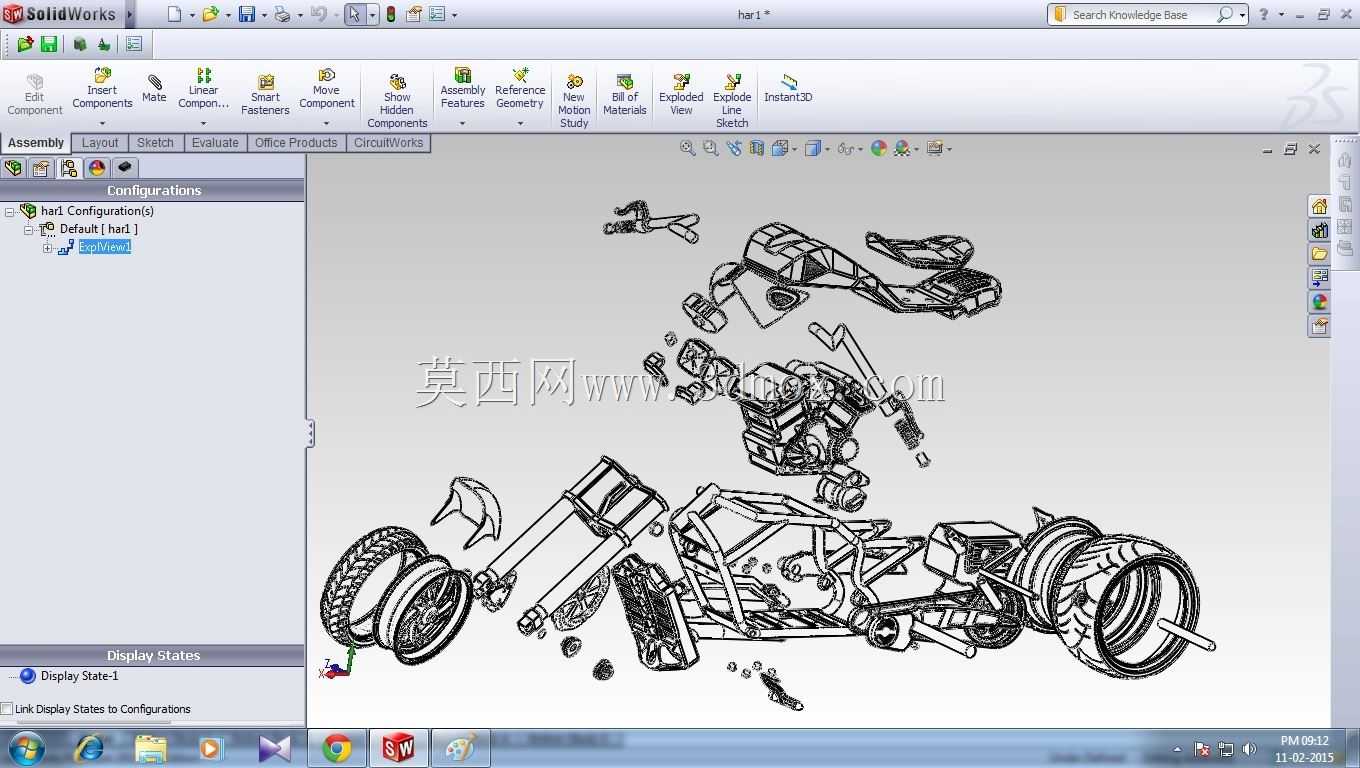Open the FeatureManager design tree tab

tap(14, 168)
